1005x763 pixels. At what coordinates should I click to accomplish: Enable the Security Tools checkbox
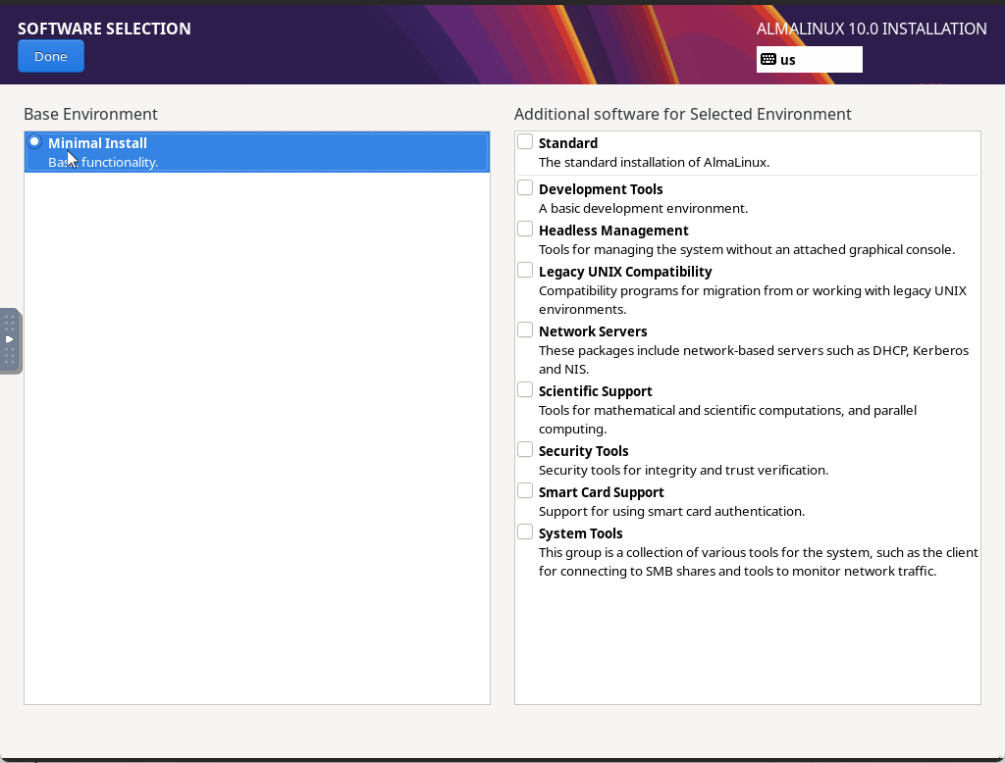tap(525, 449)
